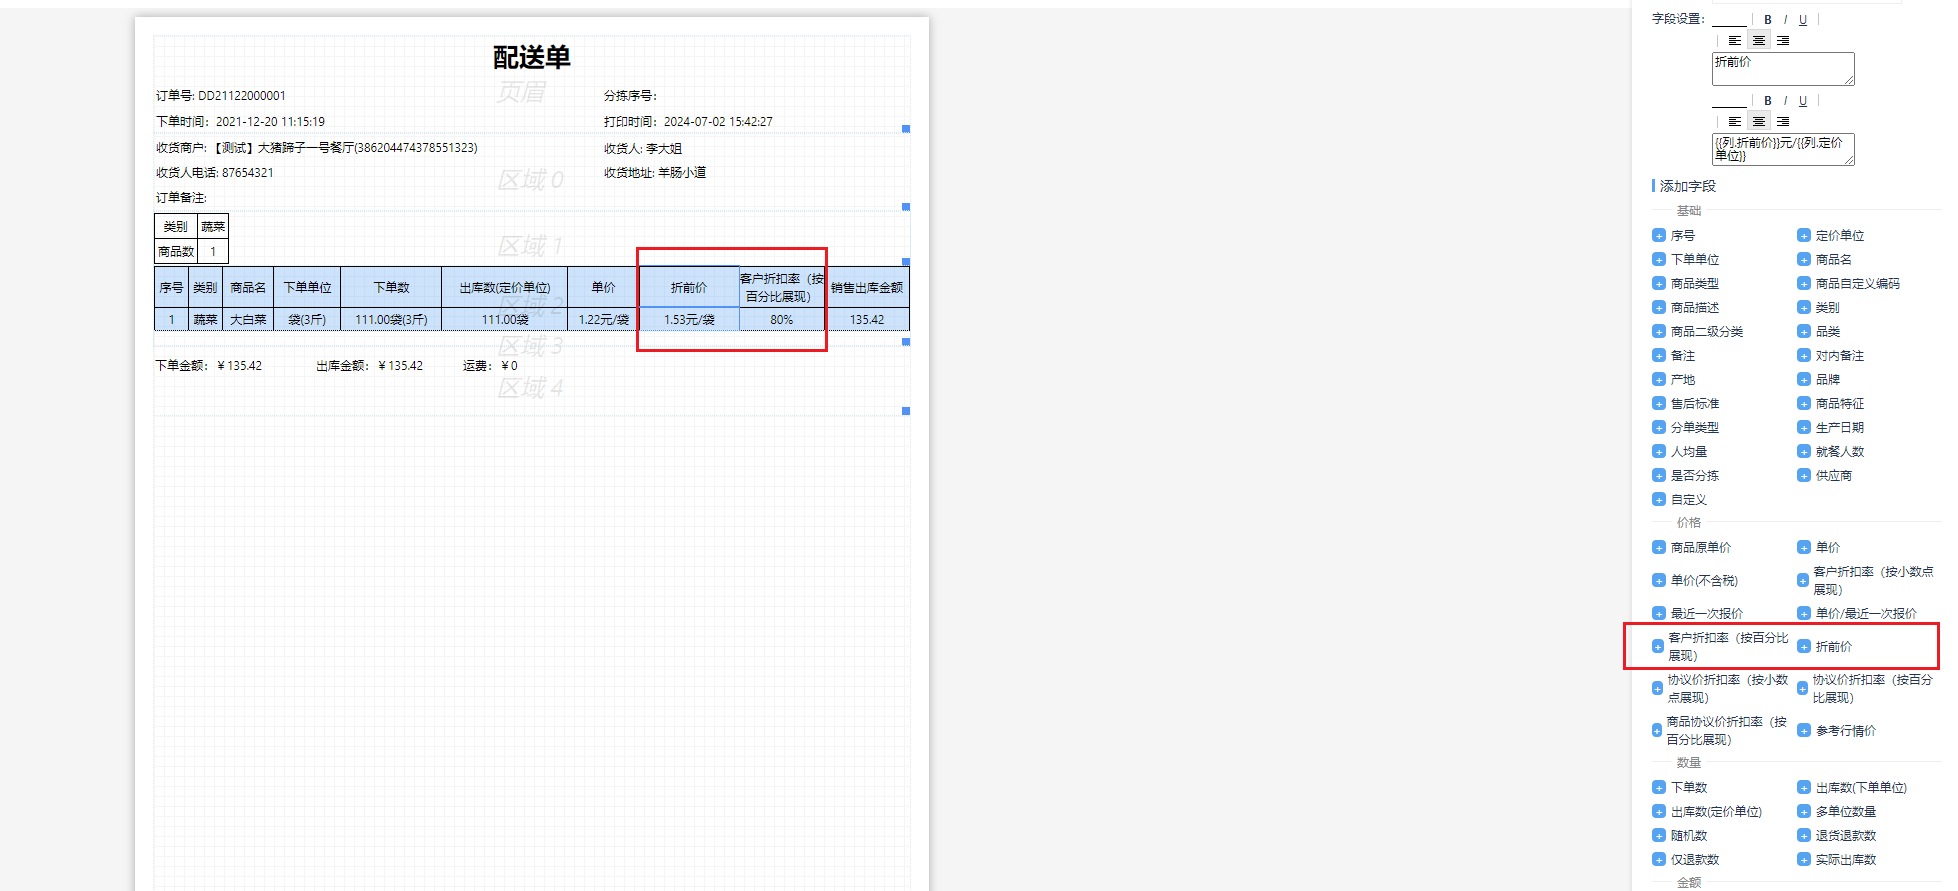This screenshot has height=891, width=1958.
Task: Select the 销售出库金额 column header in the template
Action: [867, 287]
